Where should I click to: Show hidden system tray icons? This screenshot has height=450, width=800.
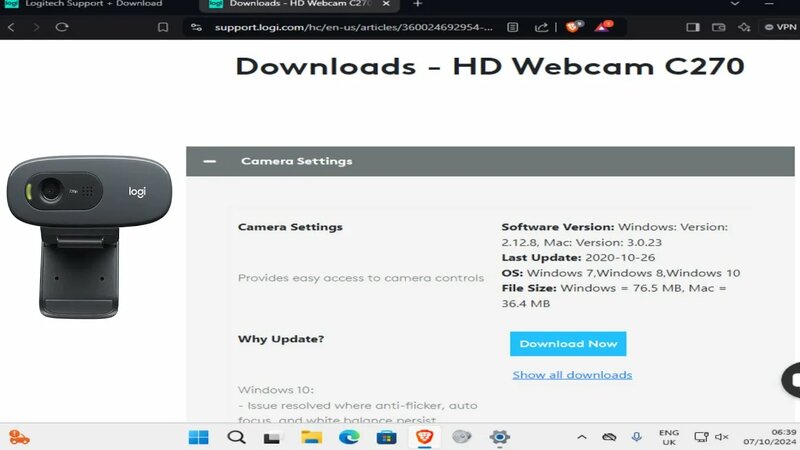coord(582,437)
